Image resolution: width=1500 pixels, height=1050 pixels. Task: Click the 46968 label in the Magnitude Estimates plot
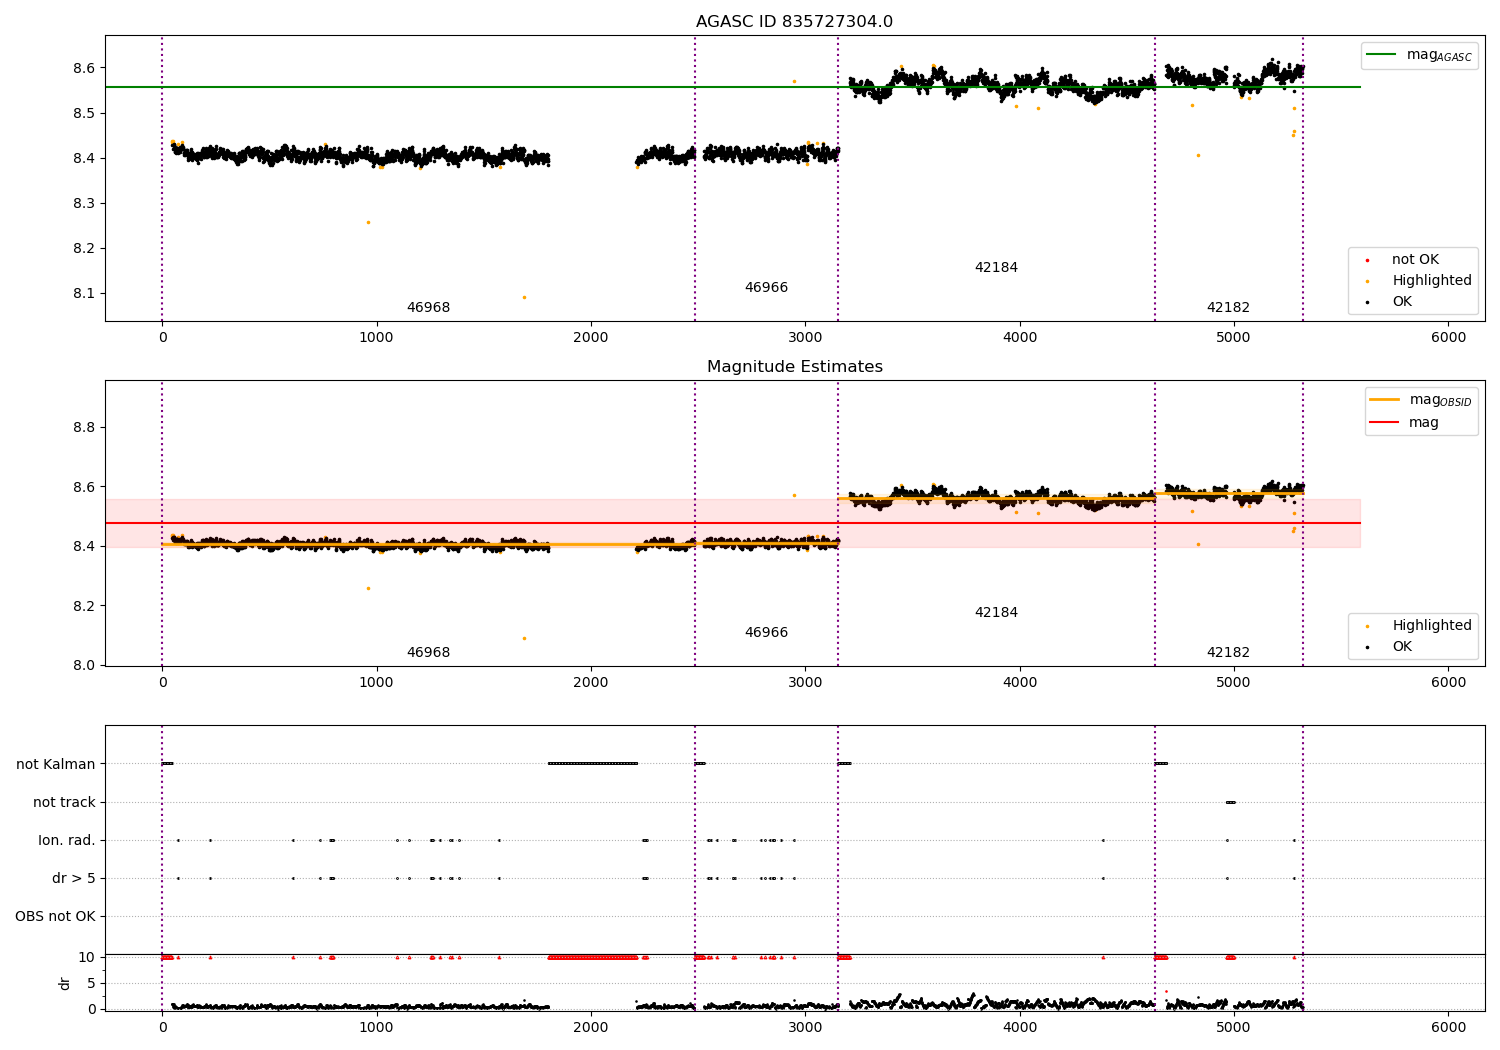(x=428, y=653)
